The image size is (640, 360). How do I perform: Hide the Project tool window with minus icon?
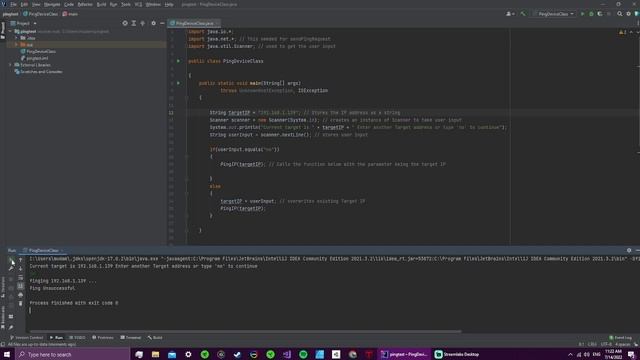pos(162,23)
